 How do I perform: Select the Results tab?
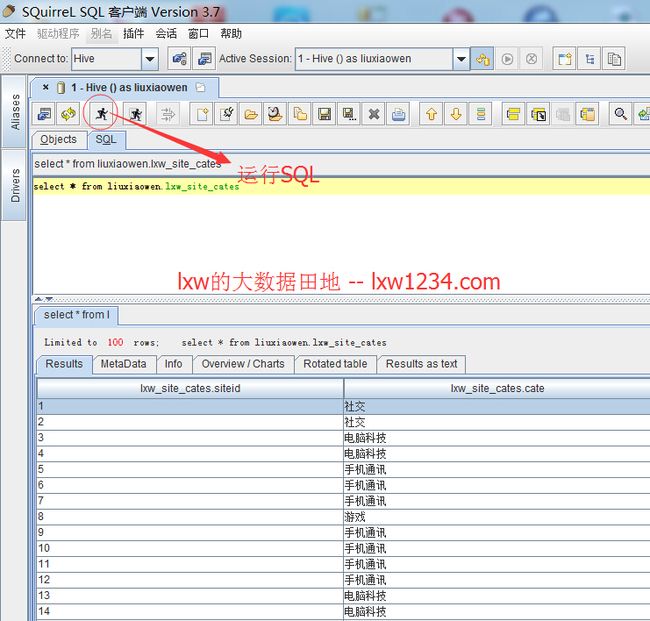(x=64, y=364)
